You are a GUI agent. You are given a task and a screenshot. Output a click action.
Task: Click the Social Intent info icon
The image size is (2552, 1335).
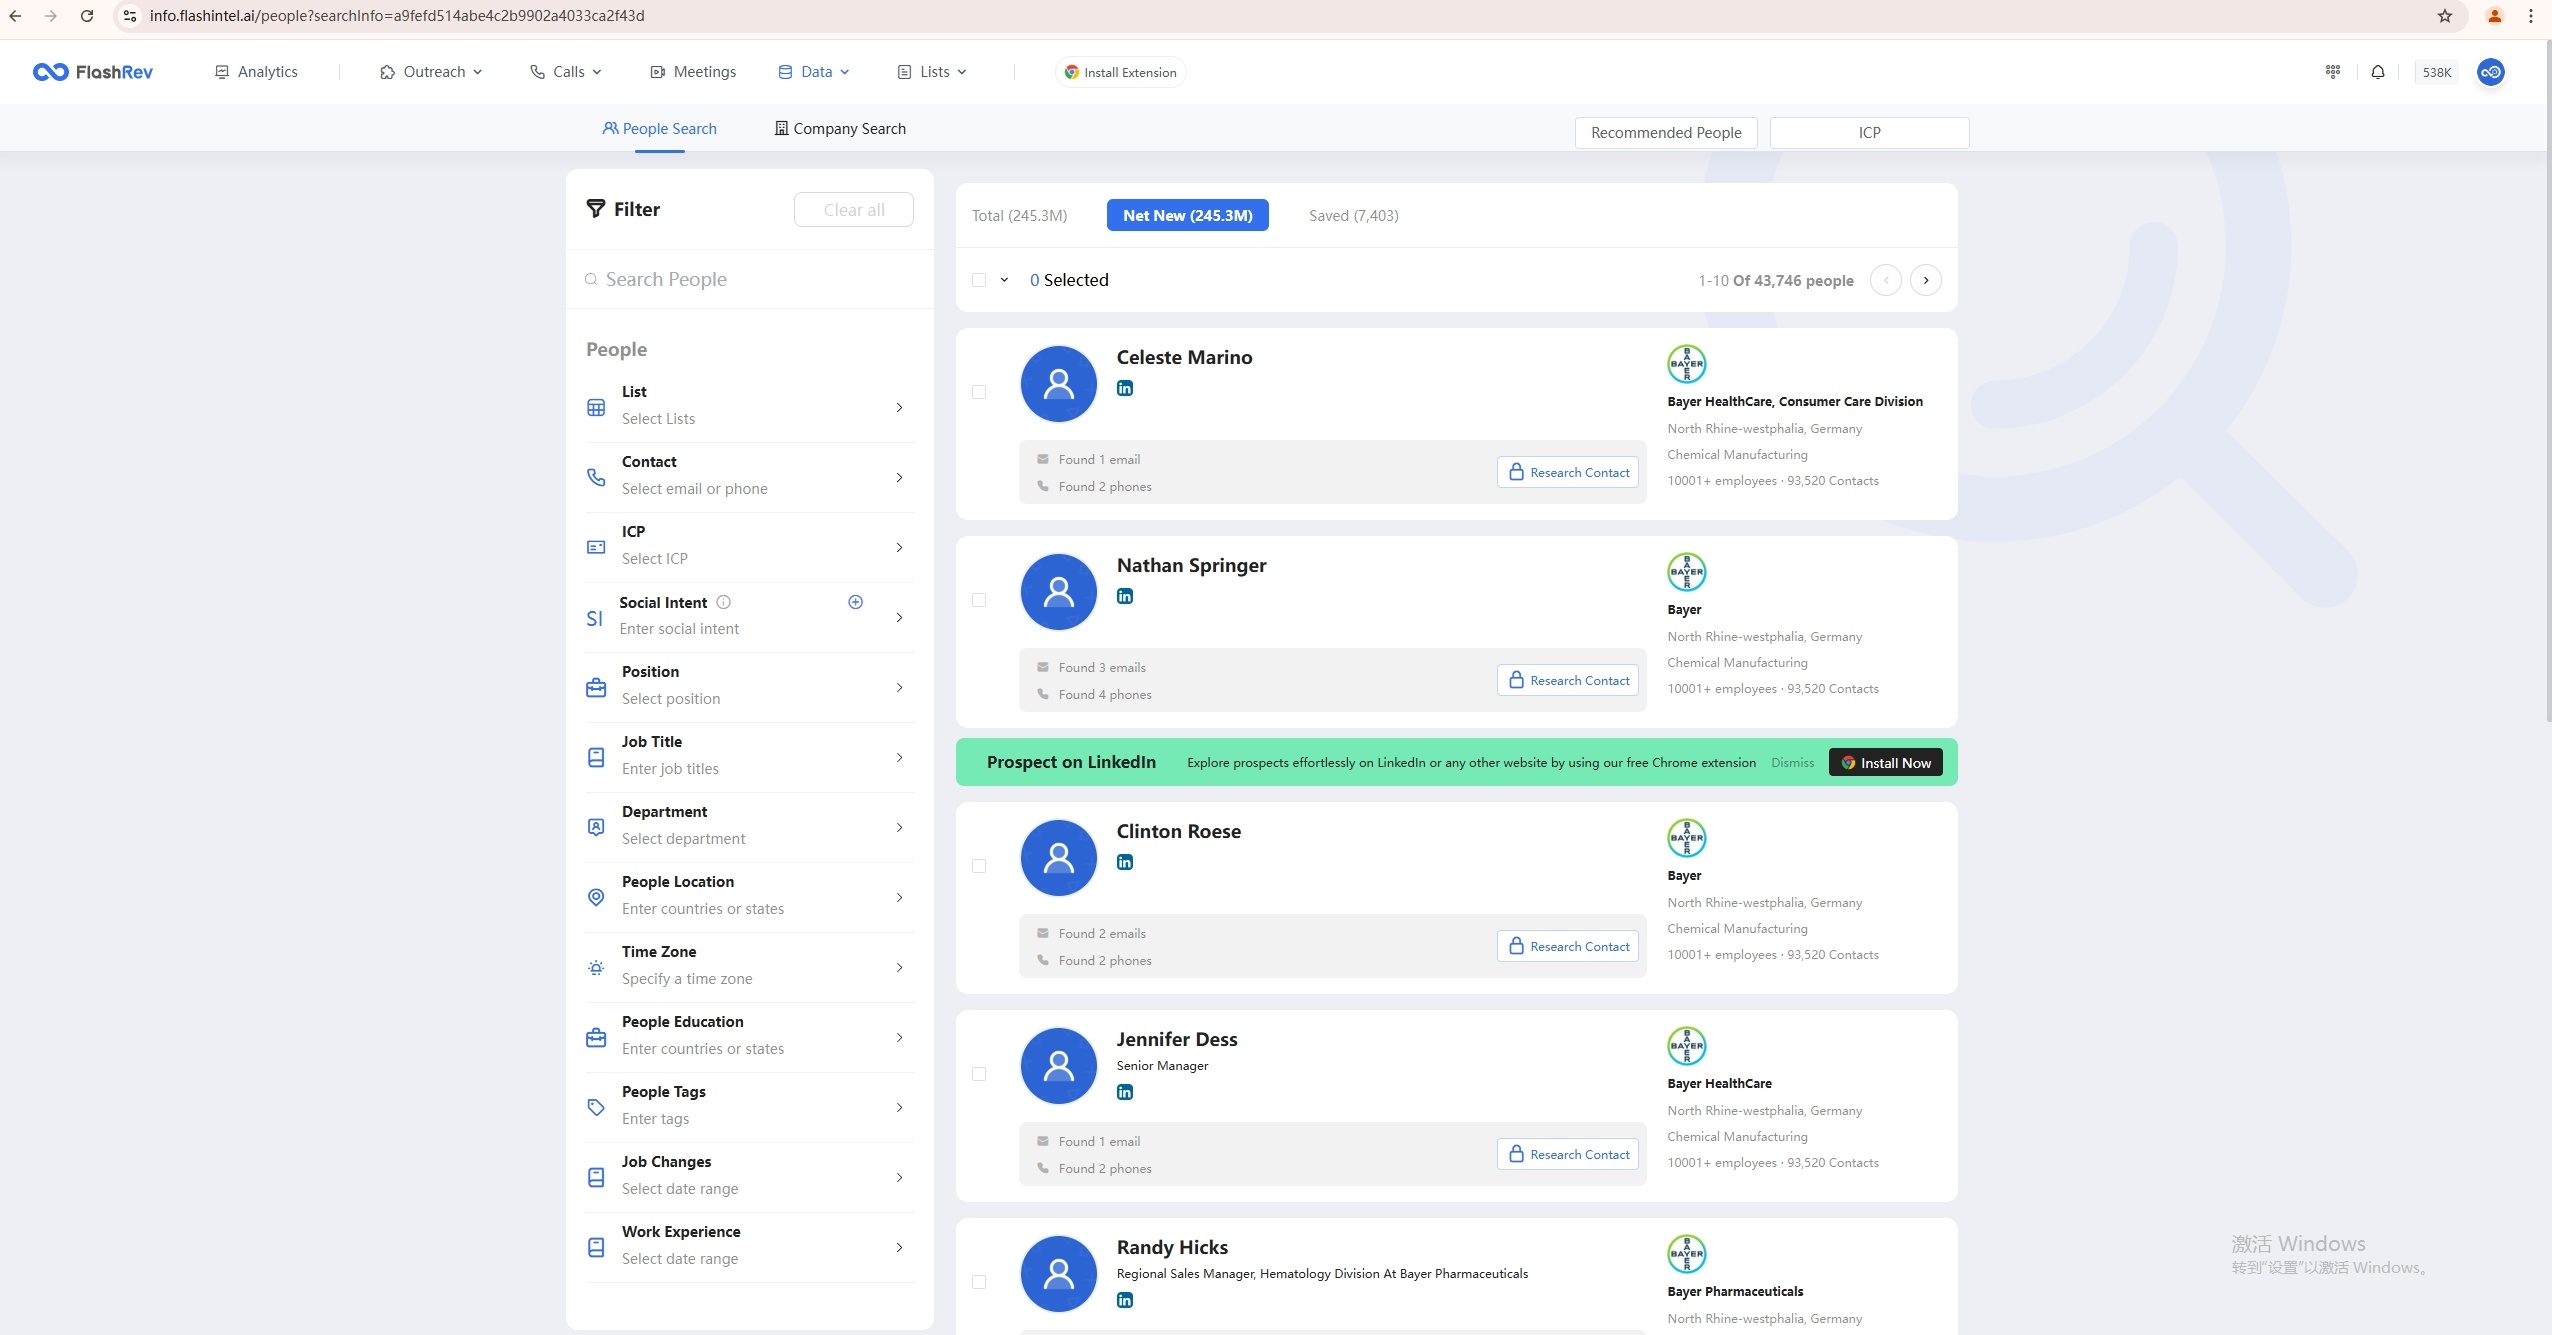point(724,602)
